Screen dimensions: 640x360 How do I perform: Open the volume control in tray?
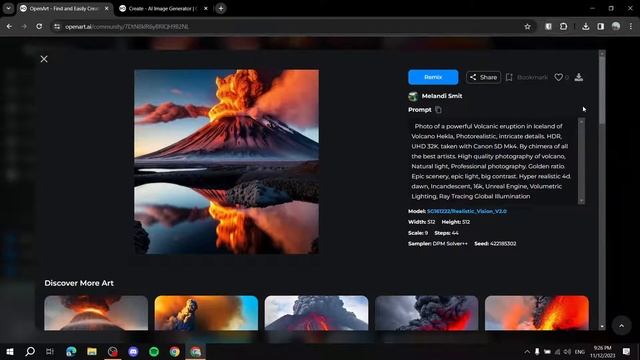coord(567,351)
